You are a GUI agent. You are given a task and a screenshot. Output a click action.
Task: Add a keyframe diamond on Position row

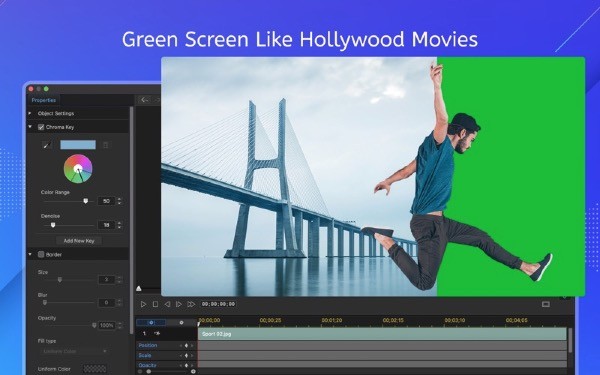[x=186, y=345]
